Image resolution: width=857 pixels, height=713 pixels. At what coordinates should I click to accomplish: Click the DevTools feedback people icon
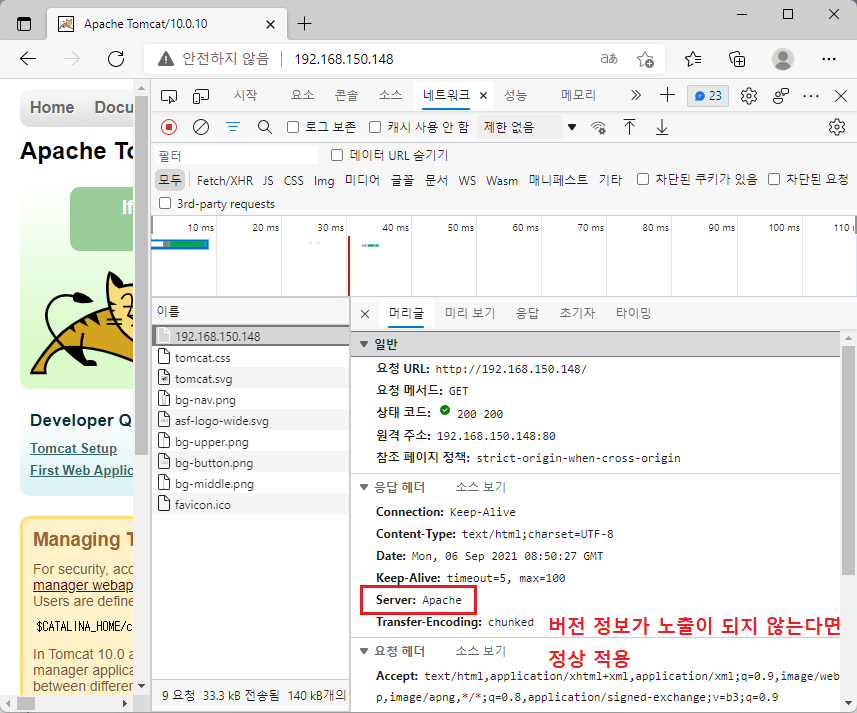[x=781, y=96]
